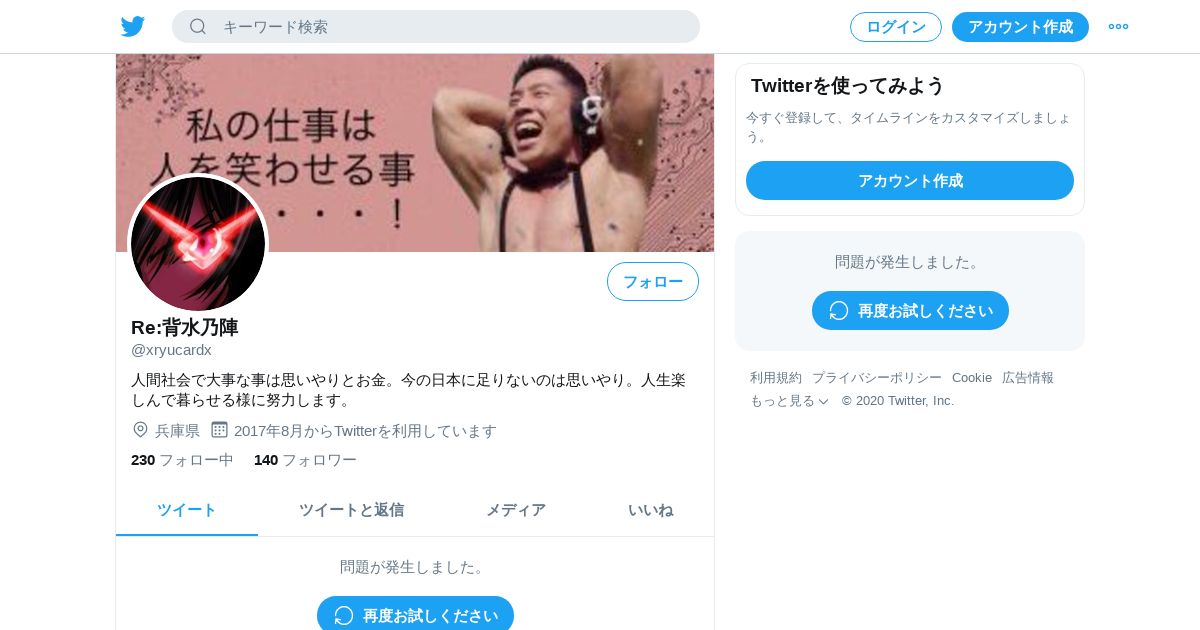The height and width of the screenshot is (630, 1200).
Task: Open the 140 フォロワー followers link
Action: 305,460
